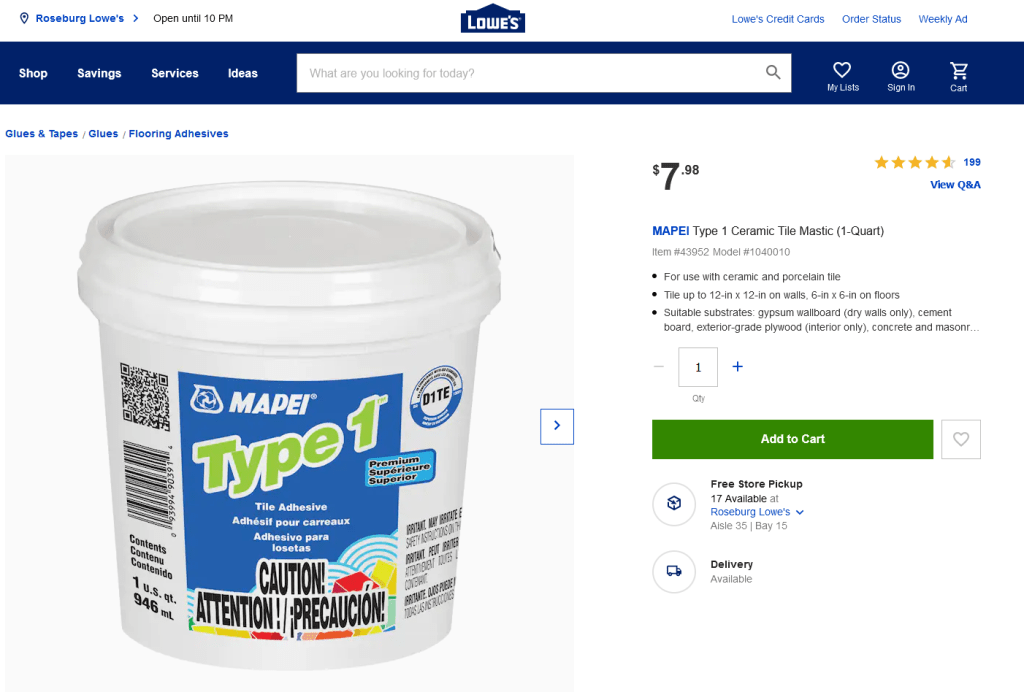
Task: Show next product image with arrow
Action: (557, 426)
